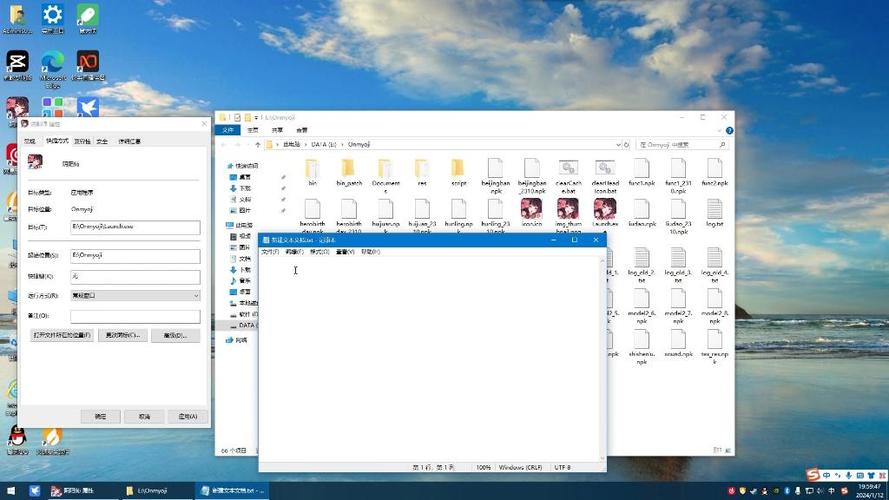
Task: Click the clearCache.bat file icon
Action: 568,168
